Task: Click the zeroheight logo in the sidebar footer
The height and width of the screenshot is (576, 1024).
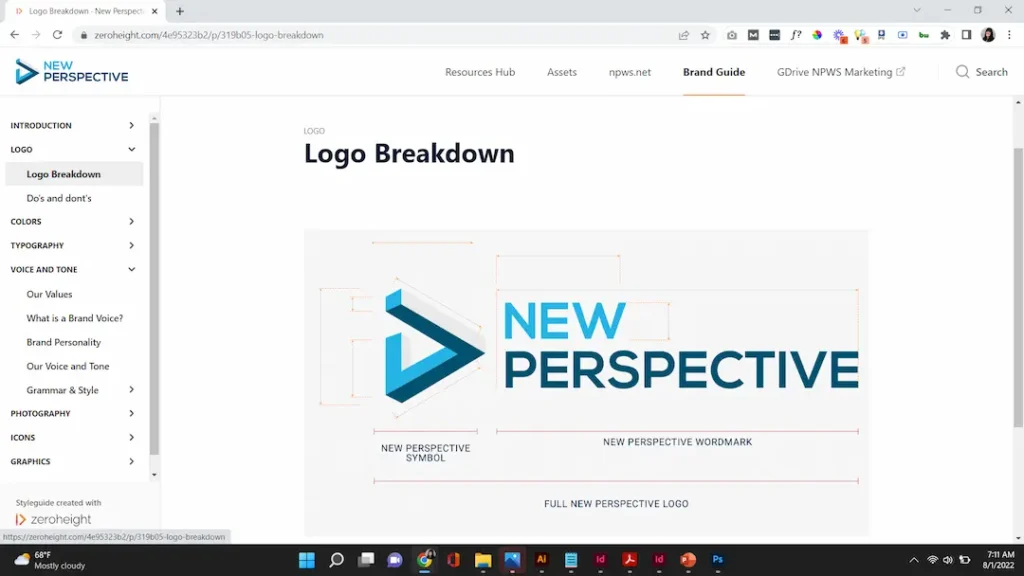Action: click(x=54, y=519)
